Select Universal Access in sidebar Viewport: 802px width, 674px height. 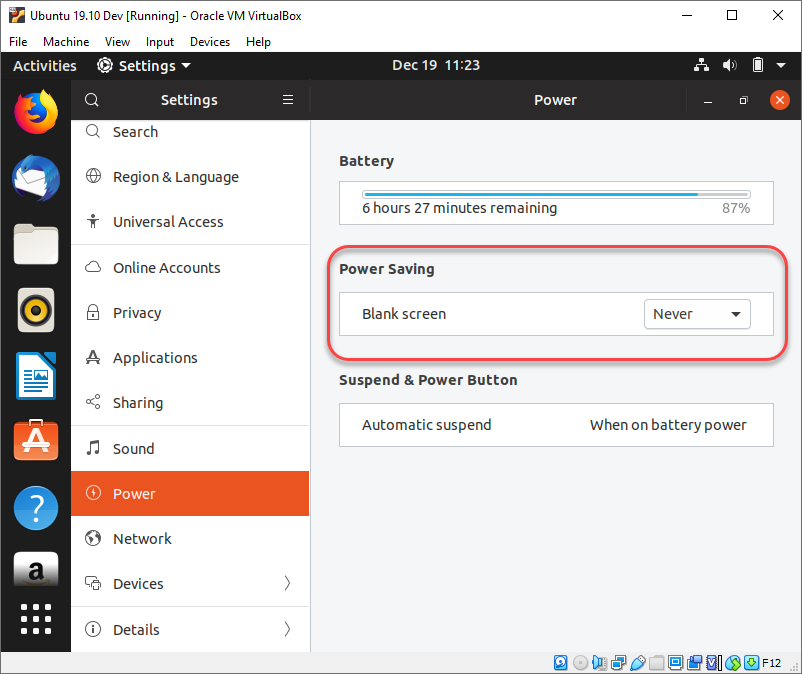pos(190,222)
